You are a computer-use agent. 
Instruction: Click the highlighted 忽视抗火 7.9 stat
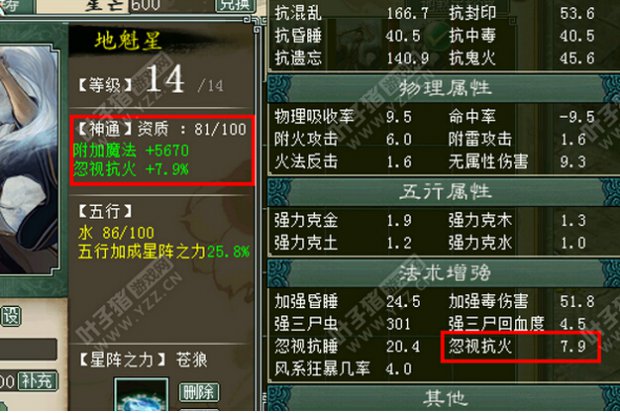(521, 347)
